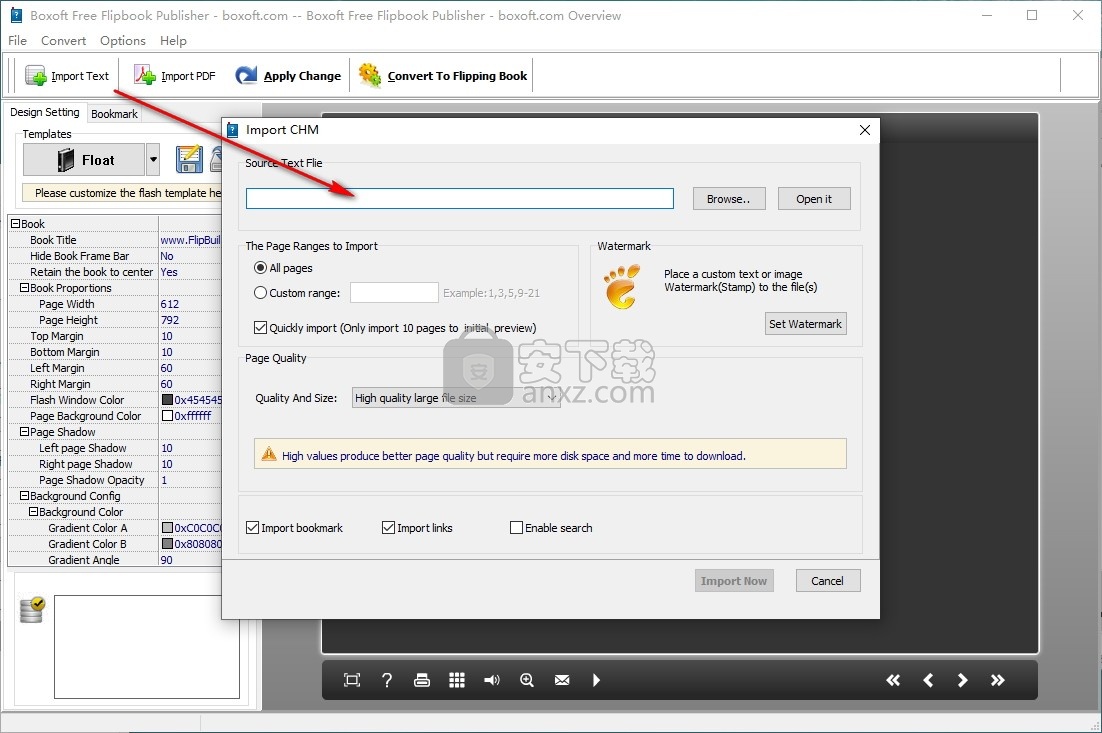Click the Gradient Color B swatch
The image size is (1102, 733).
(x=167, y=544)
